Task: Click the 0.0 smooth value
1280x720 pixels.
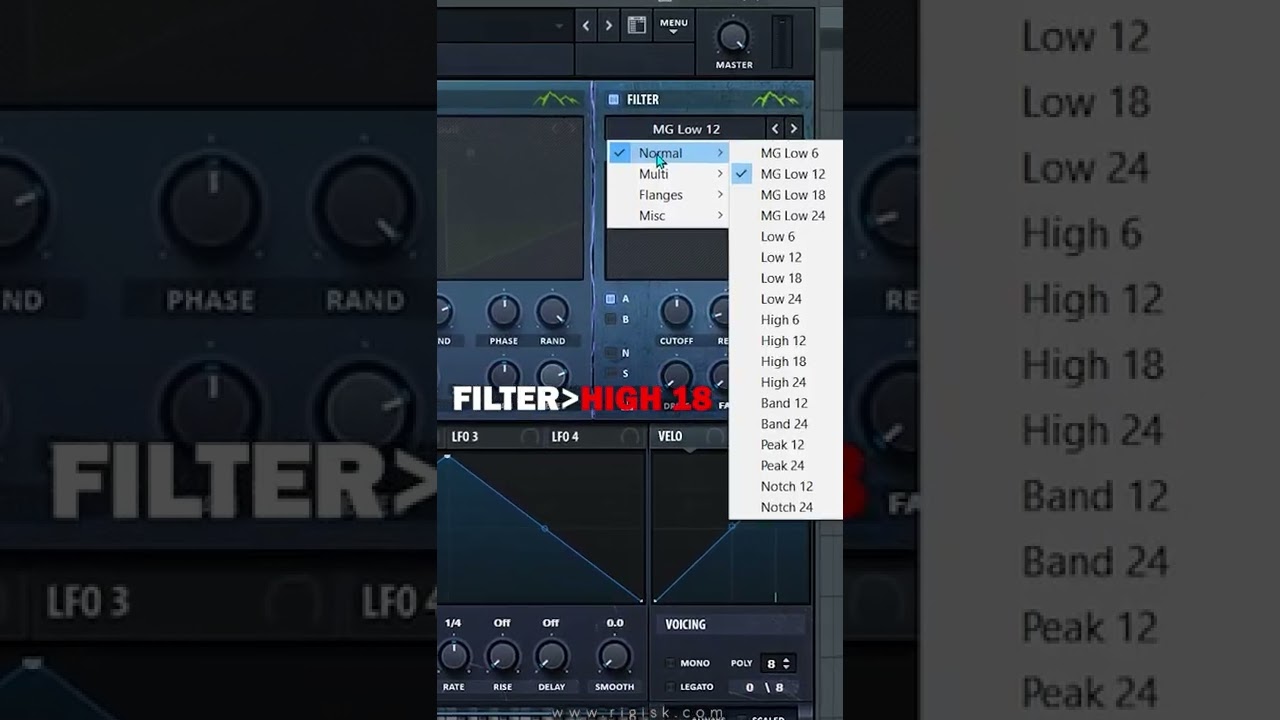Action: point(615,623)
